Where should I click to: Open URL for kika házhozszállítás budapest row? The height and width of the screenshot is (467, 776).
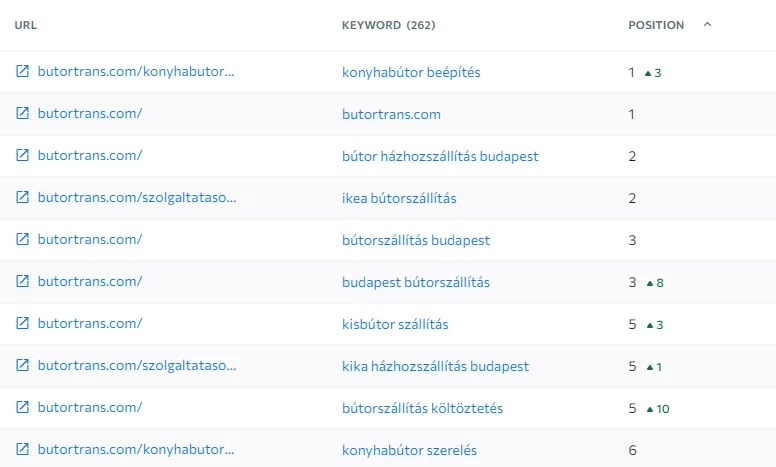point(137,366)
